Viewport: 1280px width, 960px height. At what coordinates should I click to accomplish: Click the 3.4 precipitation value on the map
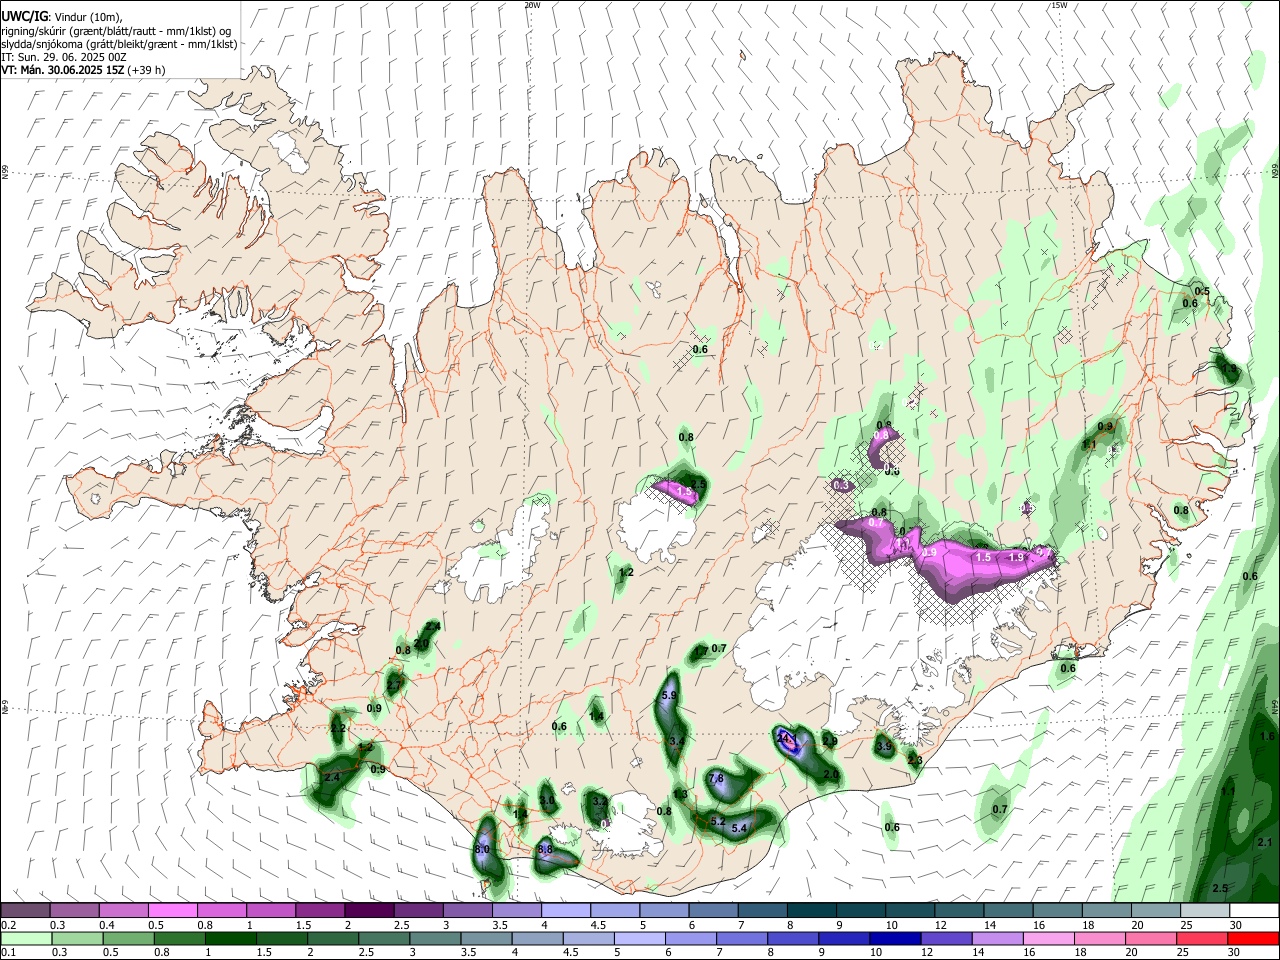[677, 741]
